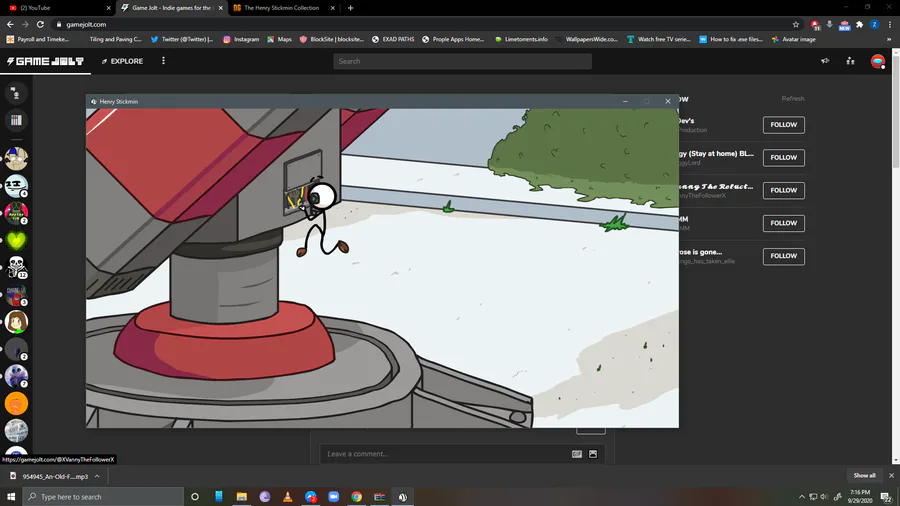Follow XVannyTheFollowerX user

pyautogui.click(x=783, y=190)
